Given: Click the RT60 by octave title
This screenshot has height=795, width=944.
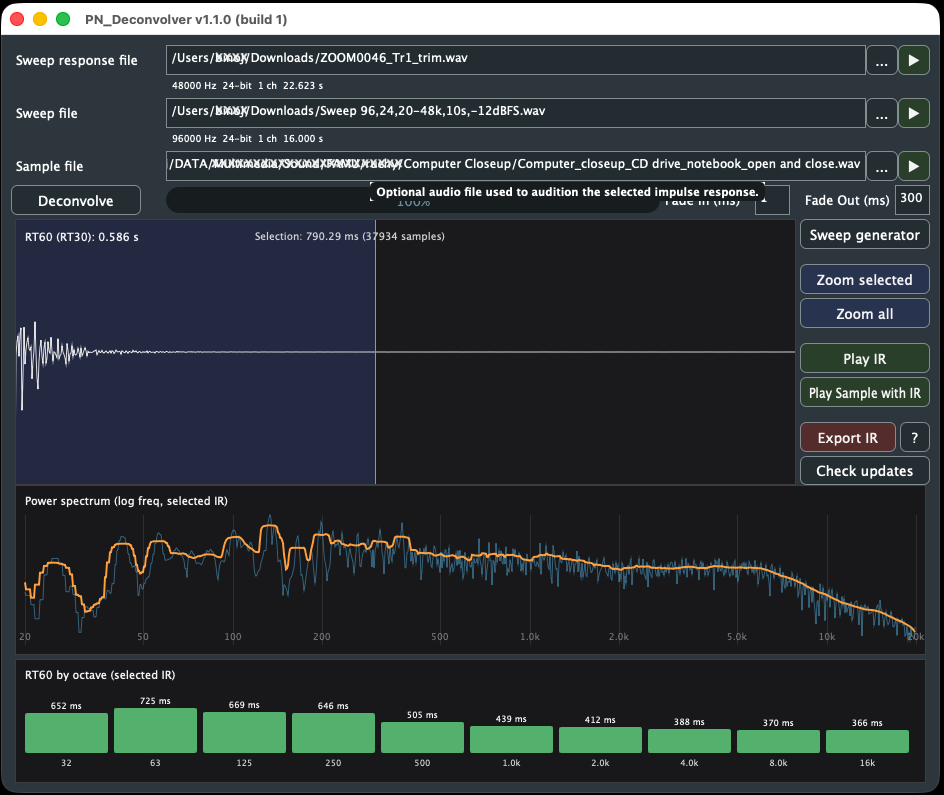Looking at the screenshot, I should click(100, 675).
